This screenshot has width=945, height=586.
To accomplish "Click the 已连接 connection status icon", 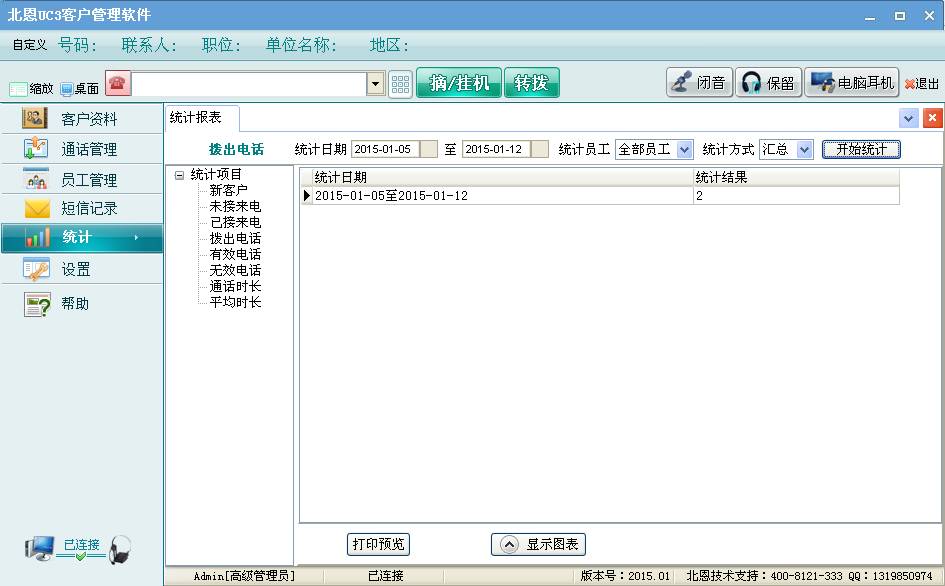I will coord(79,549).
